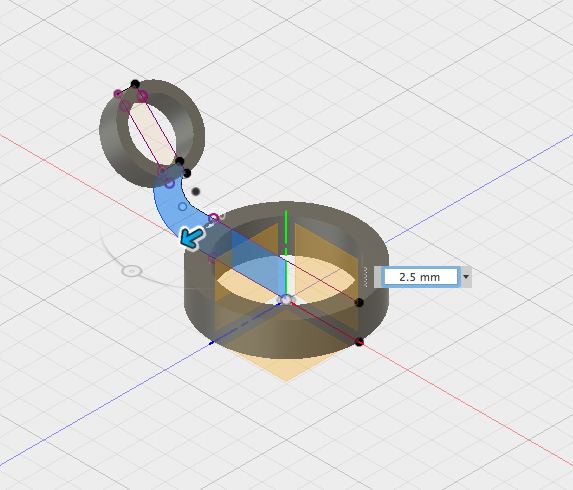The image size is (573, 490).
Task: Click the 2.5 mm distance input field
Action: click(x=420, y=277)
